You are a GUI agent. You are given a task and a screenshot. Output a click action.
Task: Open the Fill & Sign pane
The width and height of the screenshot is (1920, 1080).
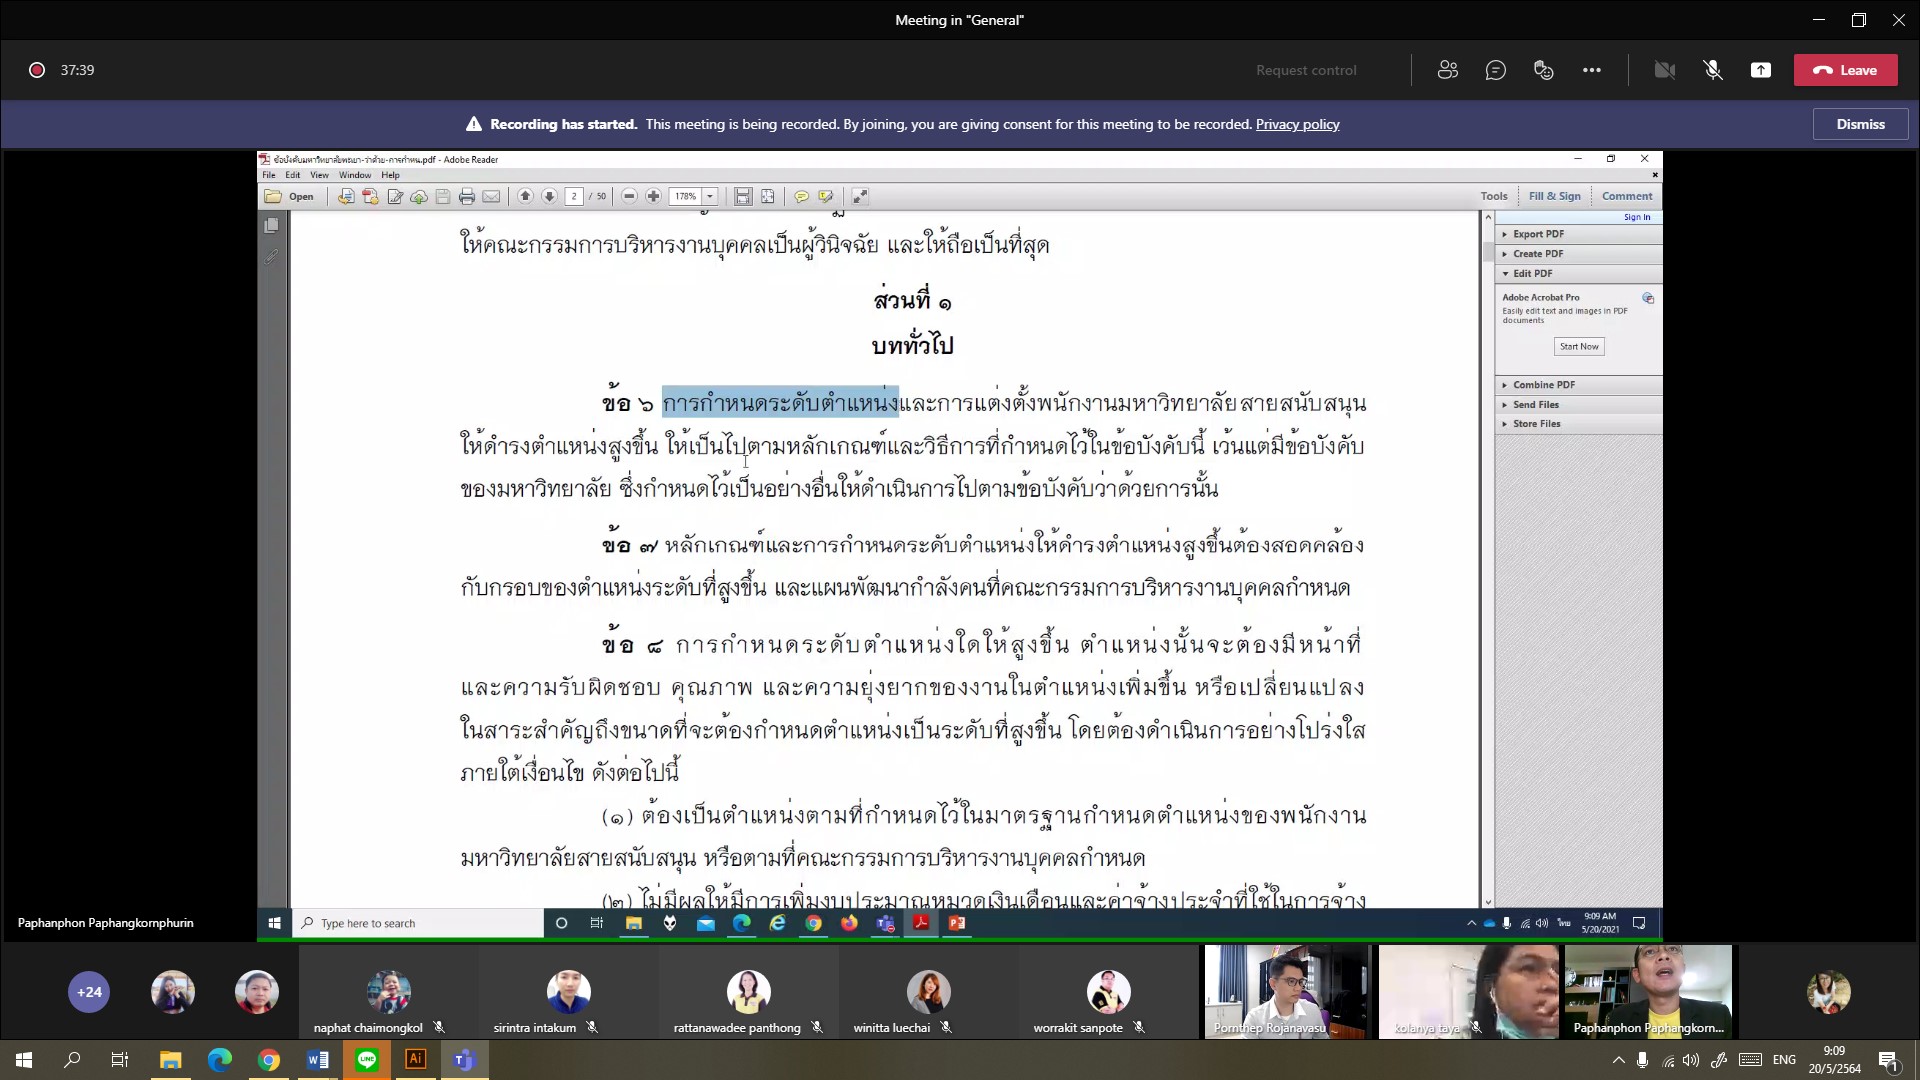click(1554, 197)
